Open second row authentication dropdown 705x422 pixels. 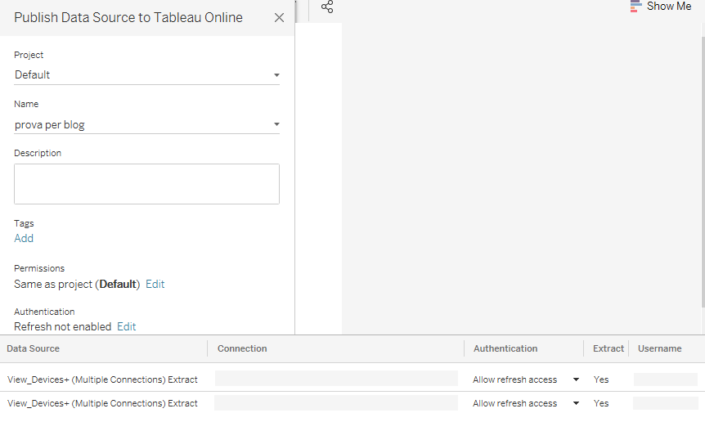pos(576,403)
